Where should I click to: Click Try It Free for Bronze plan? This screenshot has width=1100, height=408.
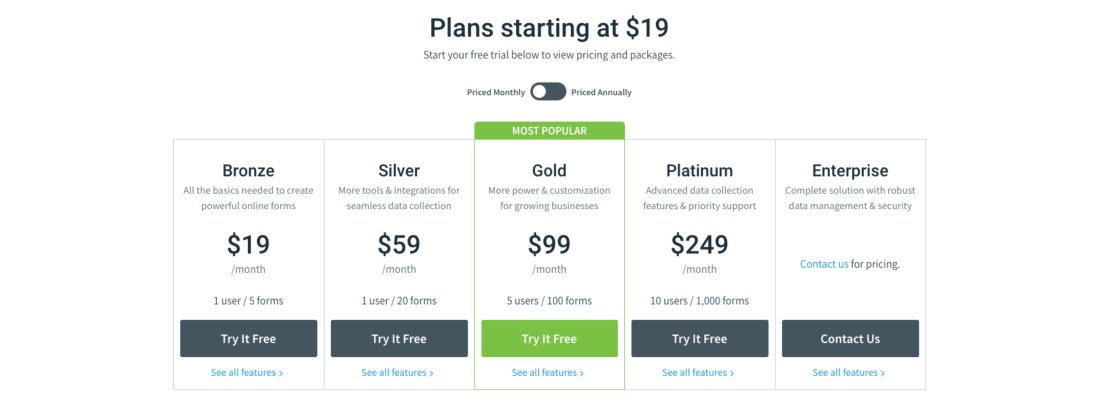(x=248, y=339)
